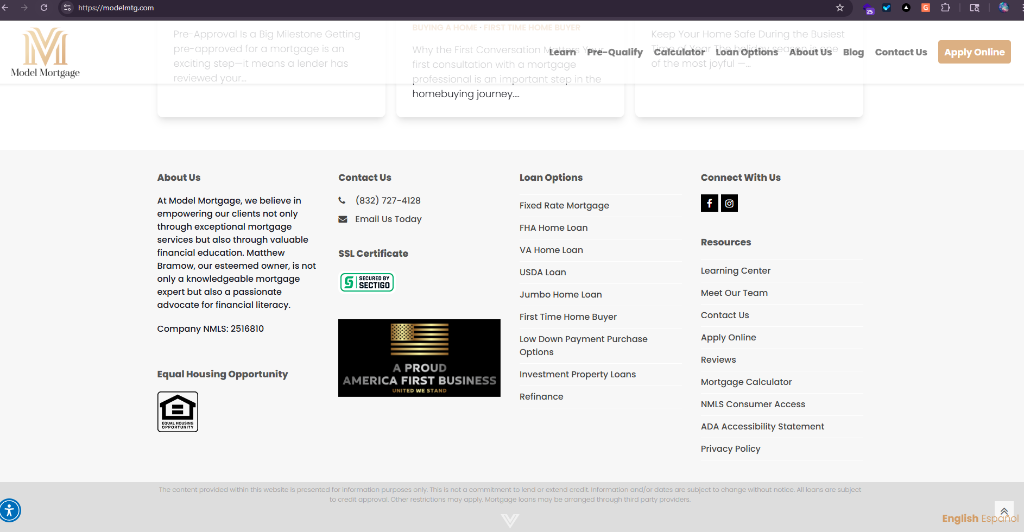Bookmark this page with star icon
Viewport: 1024px width, 532px height.
pos(840,7)
